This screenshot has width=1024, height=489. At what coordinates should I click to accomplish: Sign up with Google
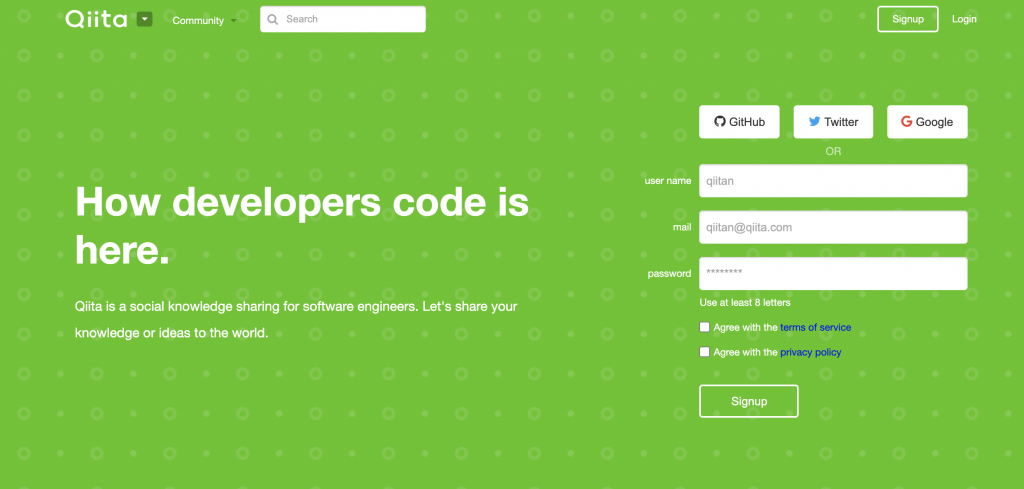pos(927,121)
